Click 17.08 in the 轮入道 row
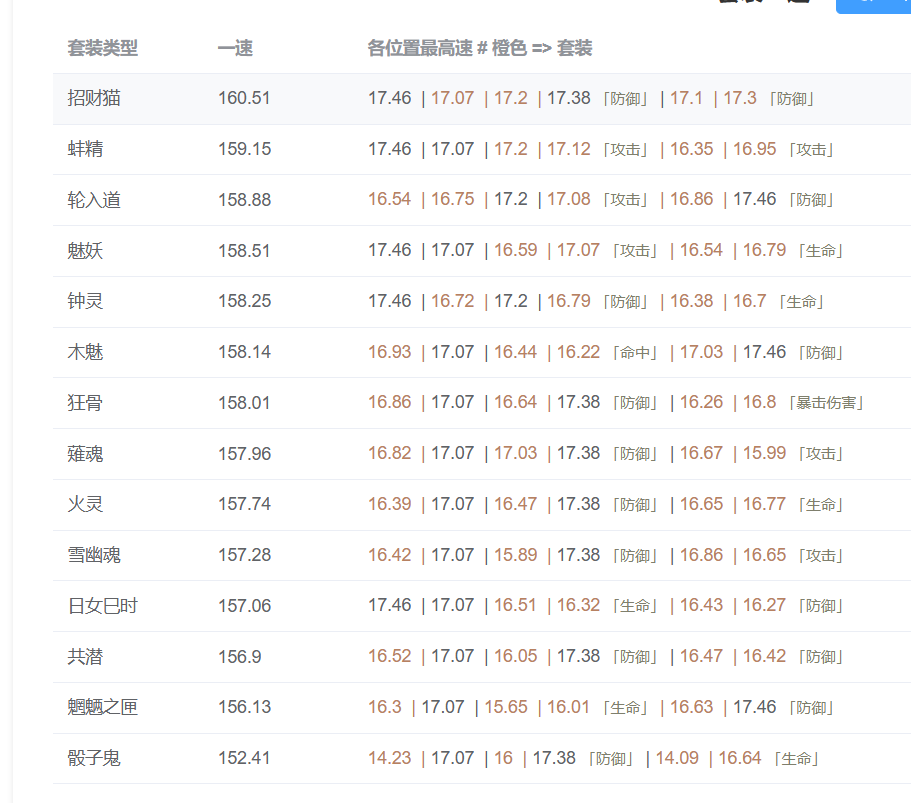Image resolution: width=911 pixels, height=803 pixels. [x=569, y=199]
